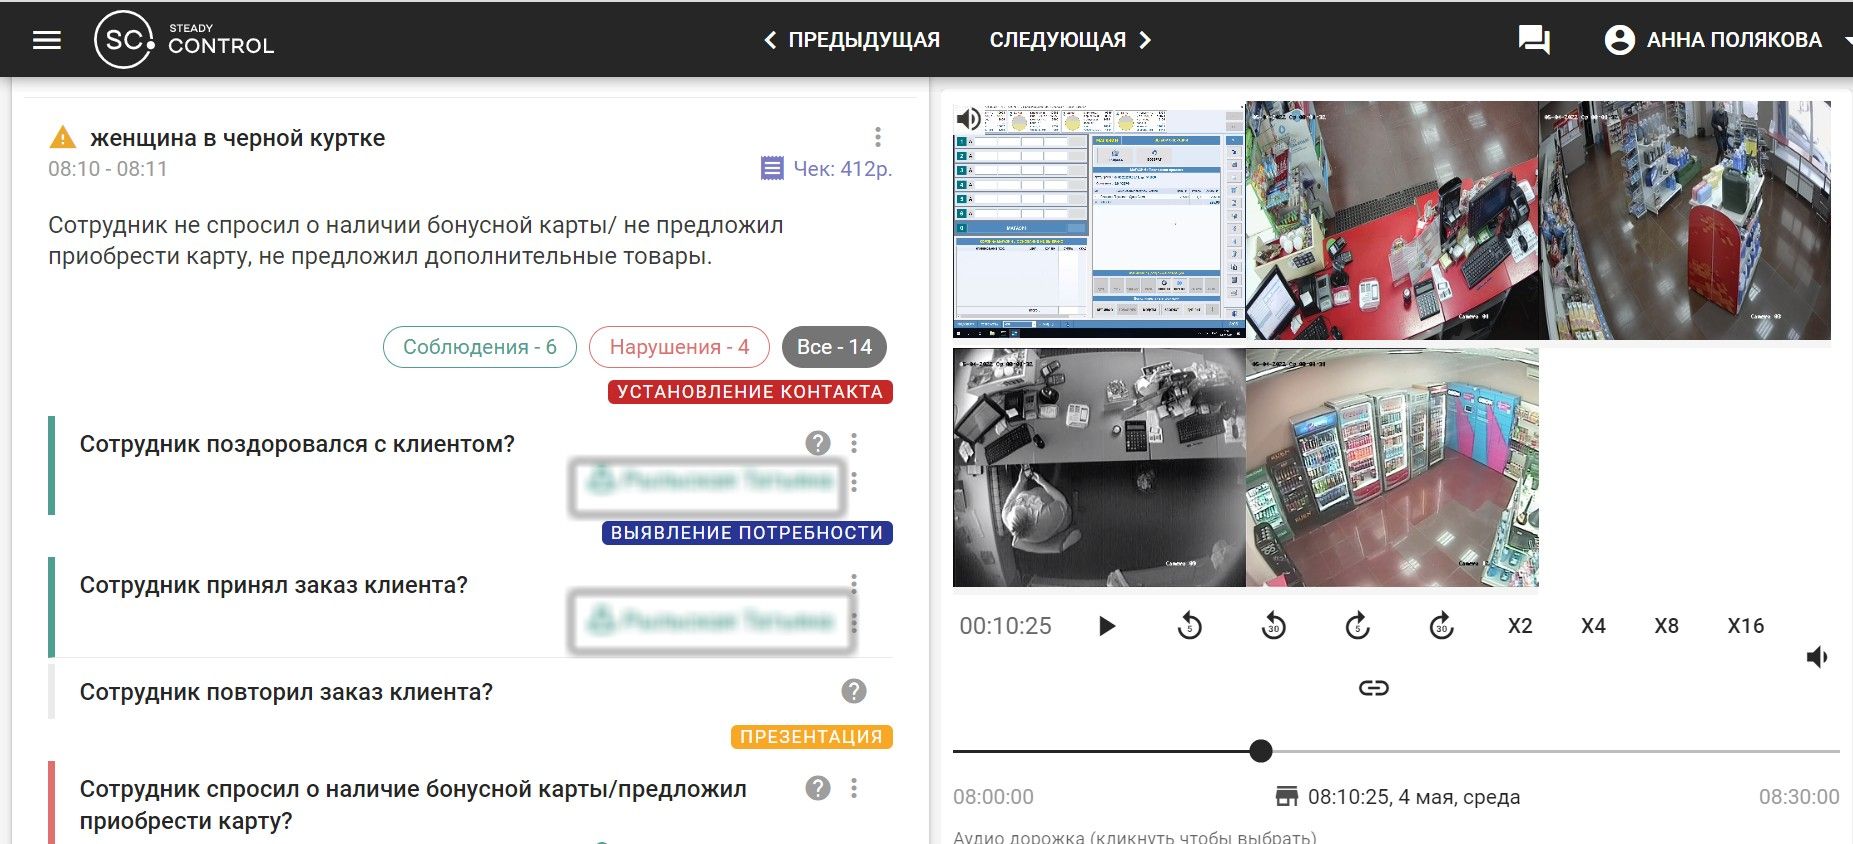Rewind the video 5 seconds
Image resolution: width=1853 pixels, height=844 pixels.
click(x=1189, y=626)
